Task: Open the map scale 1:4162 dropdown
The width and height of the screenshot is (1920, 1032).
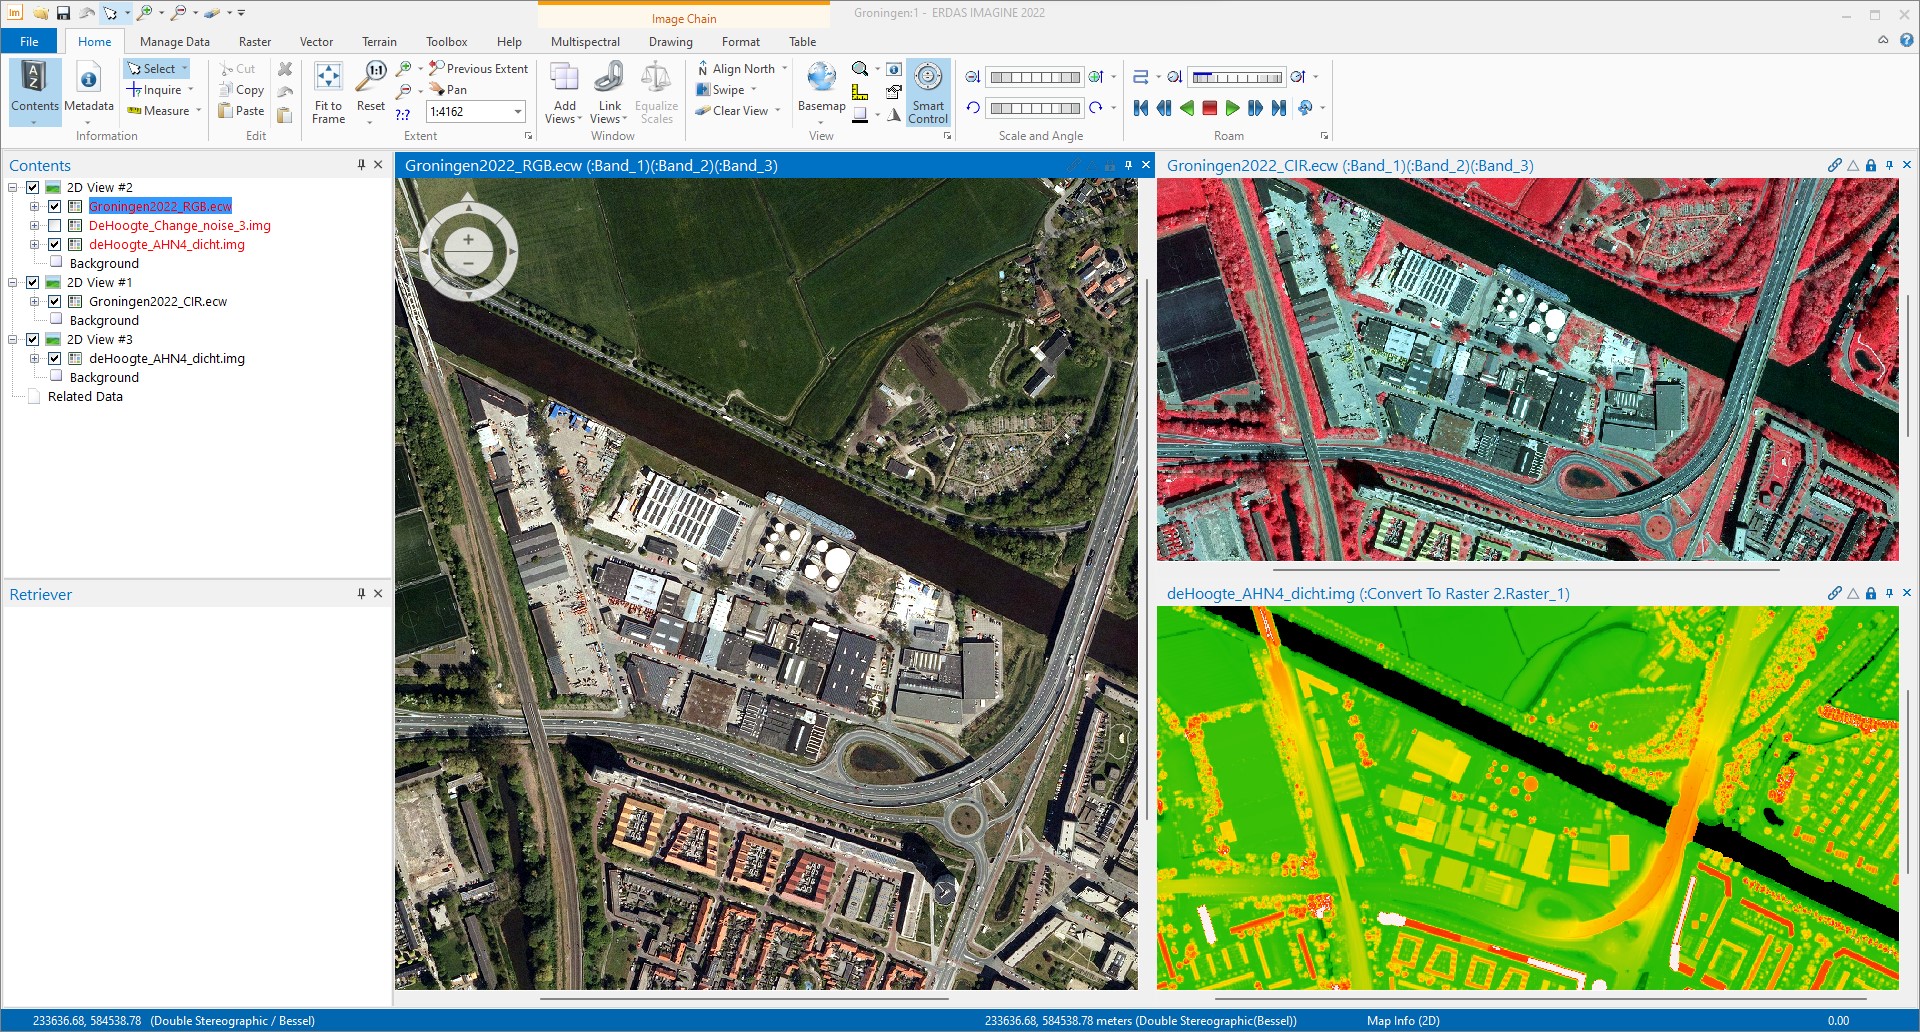Action: click(x=518, y=112)
